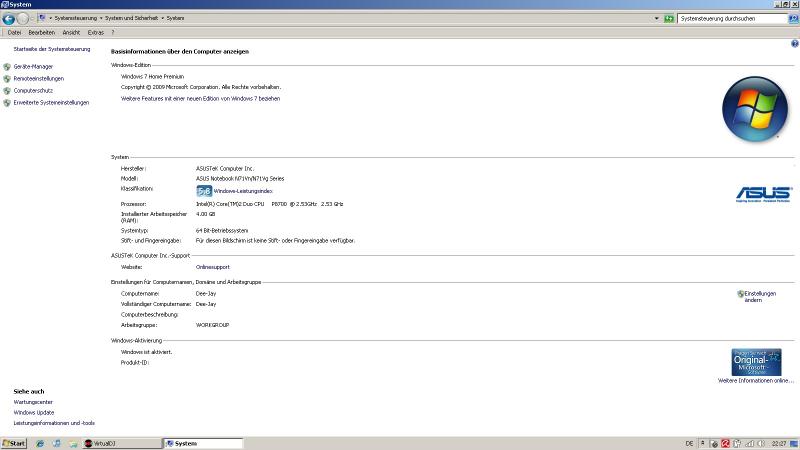Click the shield icon beside Remoteeinstellungen

coord(7,79)
